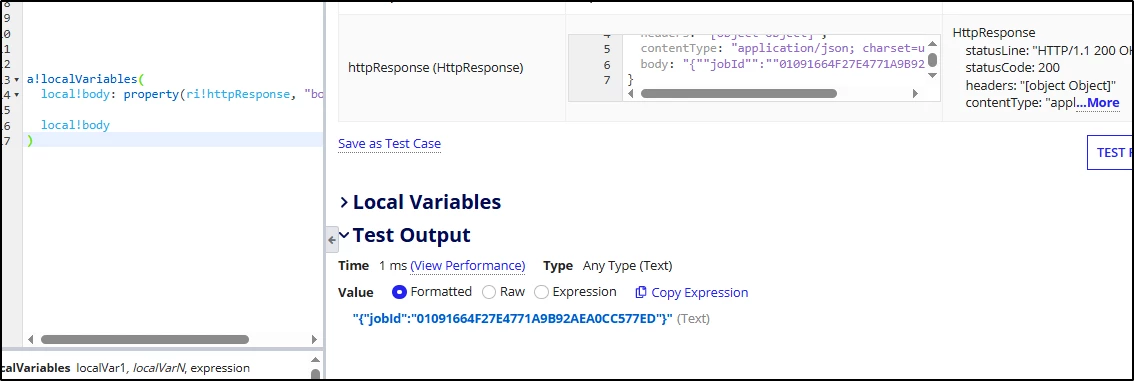Viewport: 1134px width, 381px height.
Task: Click the TEST button
Action: 1110,152
